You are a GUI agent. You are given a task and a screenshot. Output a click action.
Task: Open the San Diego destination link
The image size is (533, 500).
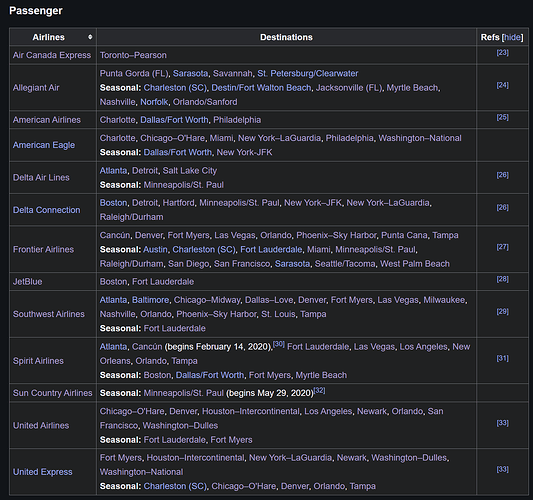pyautogui.click(x=189, y=264)
